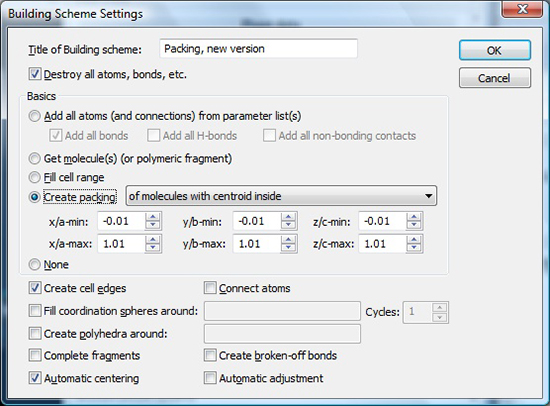Increase the y/b-min spinner value
The image size is (550, 406).
click(x=288, y=217)
